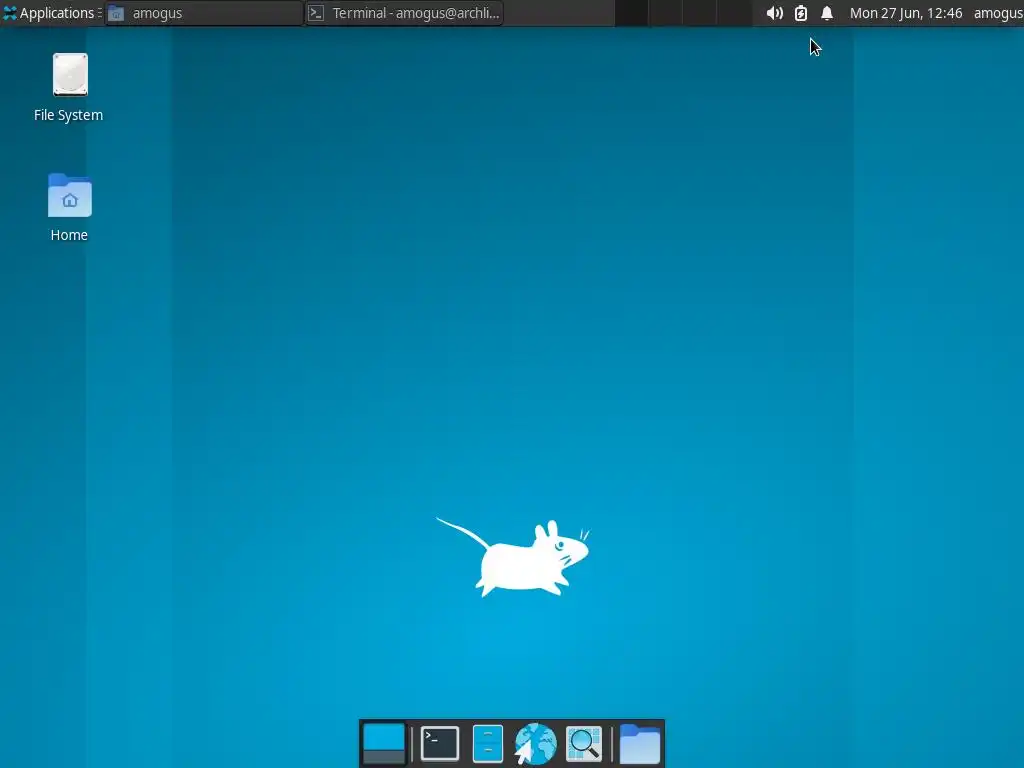1024x768 pixels.
Task: Open the notifications bell icon
Action: pyautogui.click(x=827, y=13)
